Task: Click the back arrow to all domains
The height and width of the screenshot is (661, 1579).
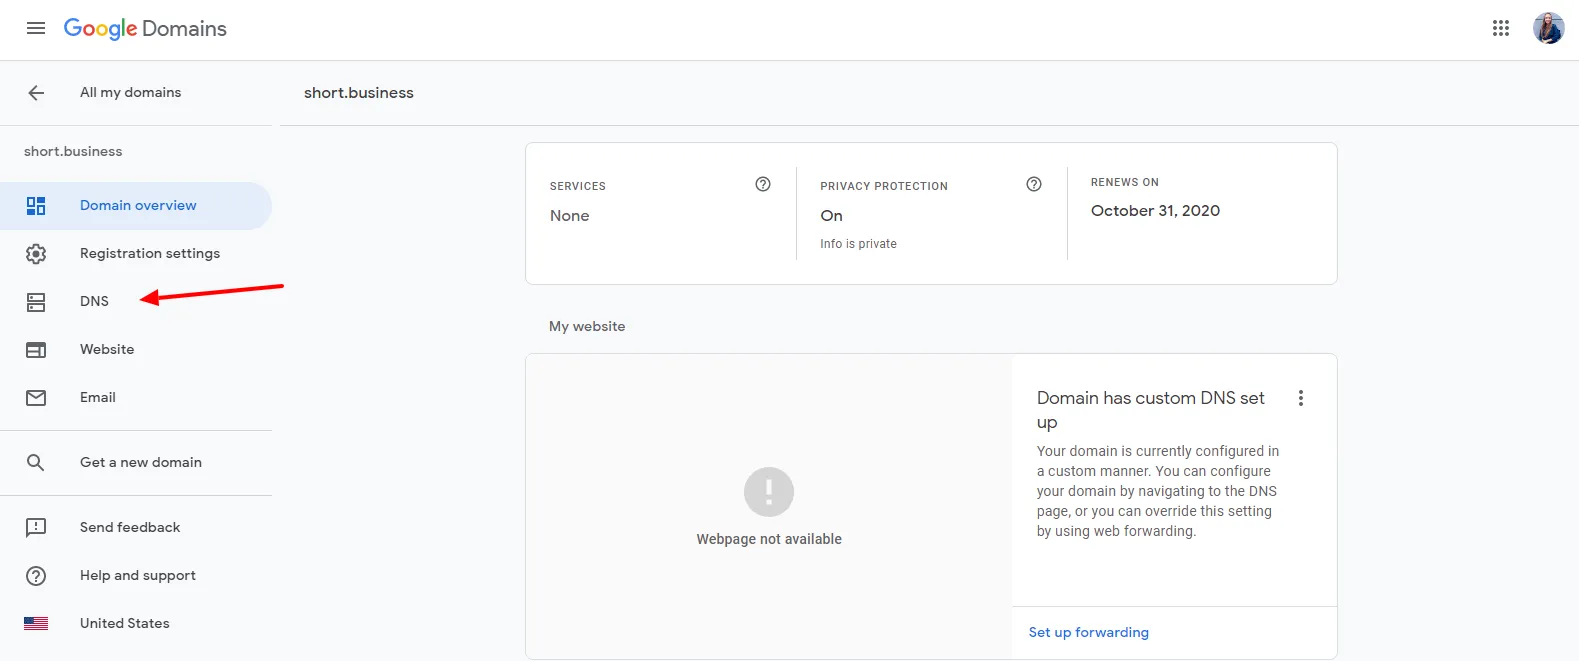Action: point(36,93)
